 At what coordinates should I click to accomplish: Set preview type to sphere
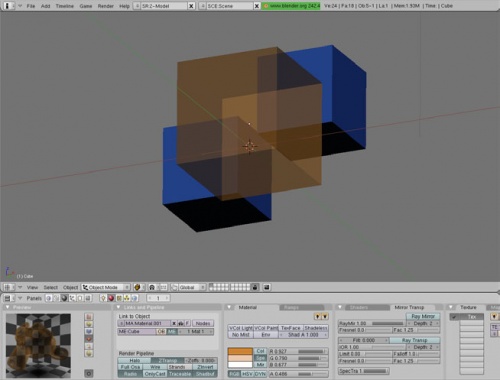89,324
